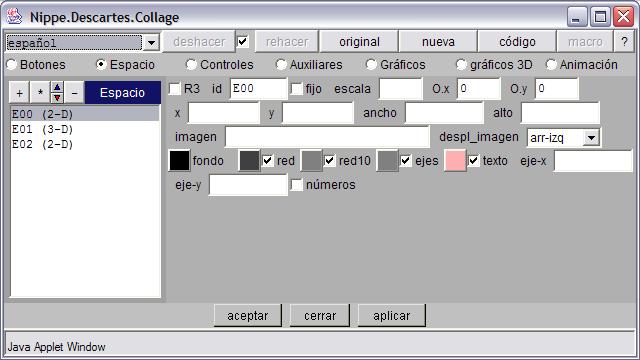Click the y position input field
The height and width of the screenshot is (360, 640).
318,113
